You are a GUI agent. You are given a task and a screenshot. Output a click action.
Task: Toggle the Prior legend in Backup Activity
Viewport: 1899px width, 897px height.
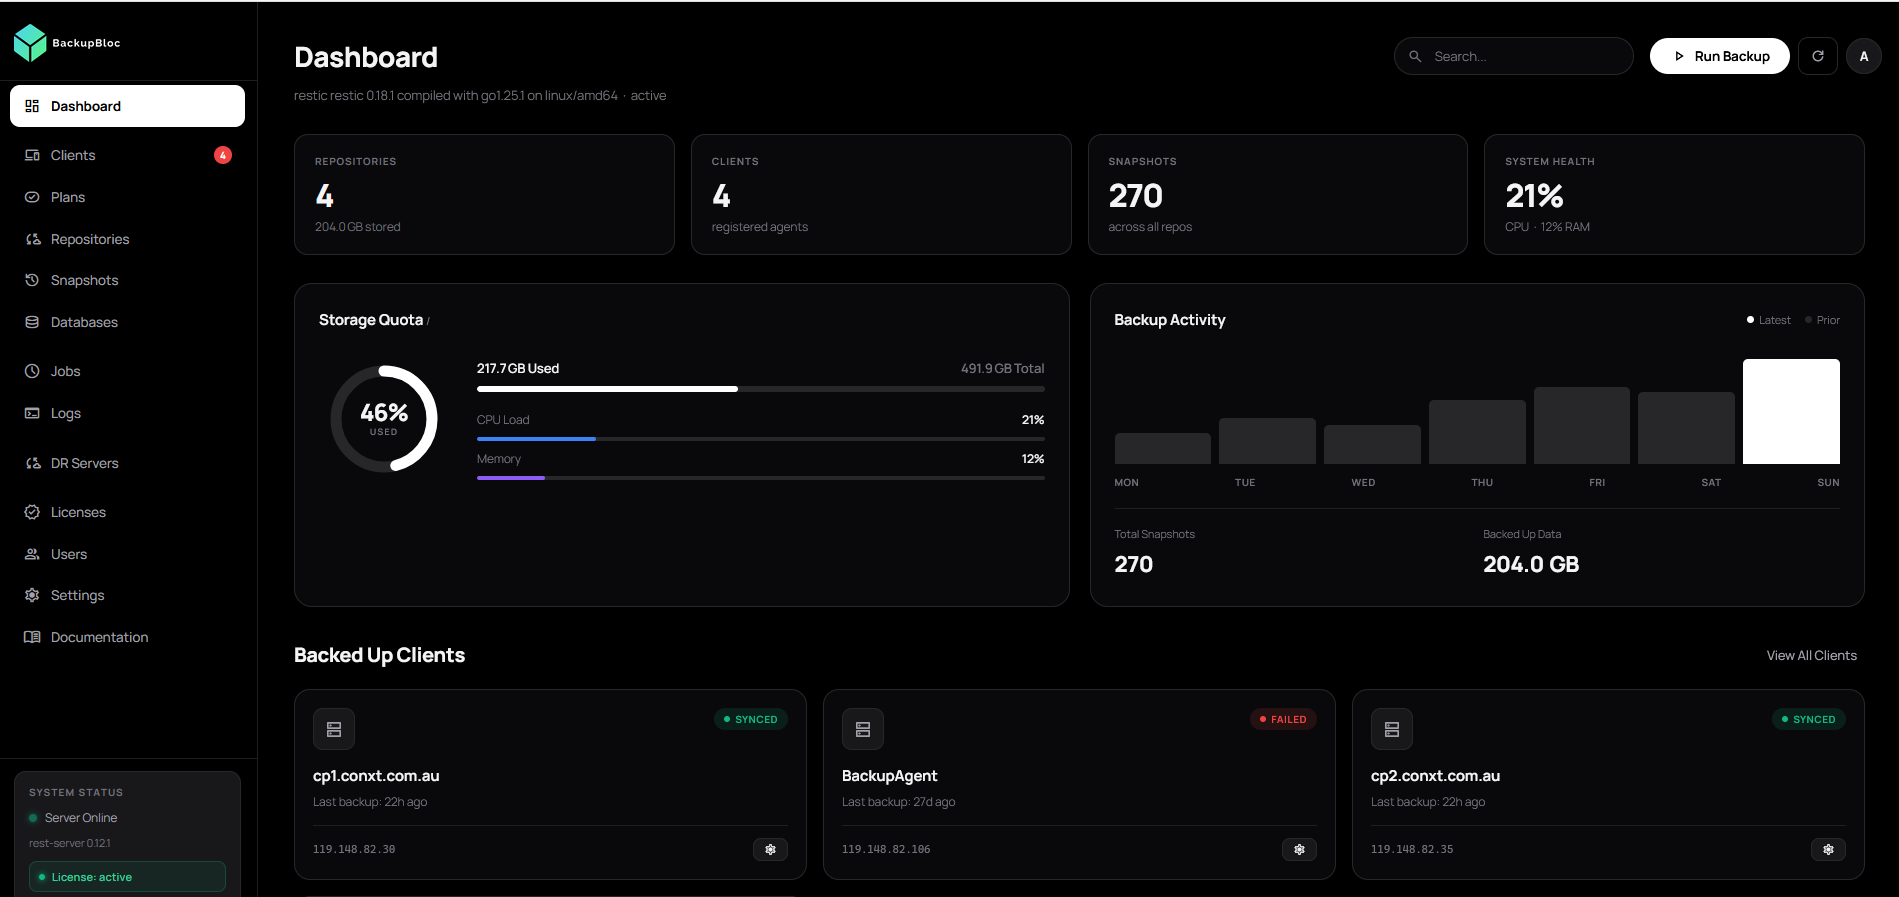[x=1822, y=320]
